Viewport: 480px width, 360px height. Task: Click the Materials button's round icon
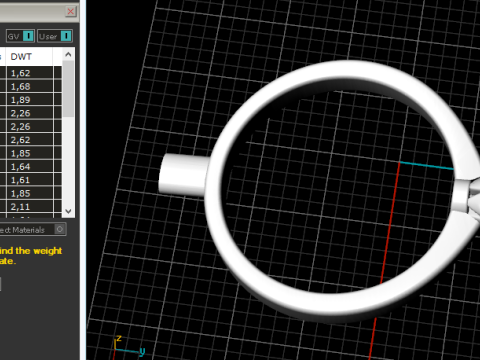[x=60, y=229]
